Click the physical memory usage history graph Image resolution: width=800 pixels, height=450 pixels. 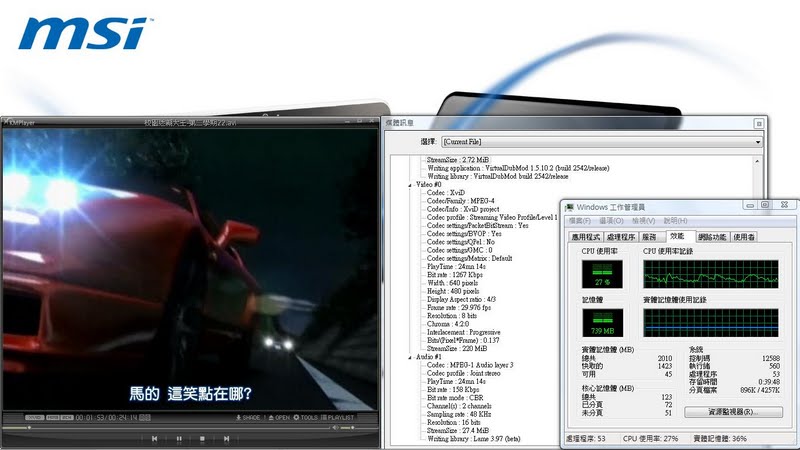tap(711, 322)
